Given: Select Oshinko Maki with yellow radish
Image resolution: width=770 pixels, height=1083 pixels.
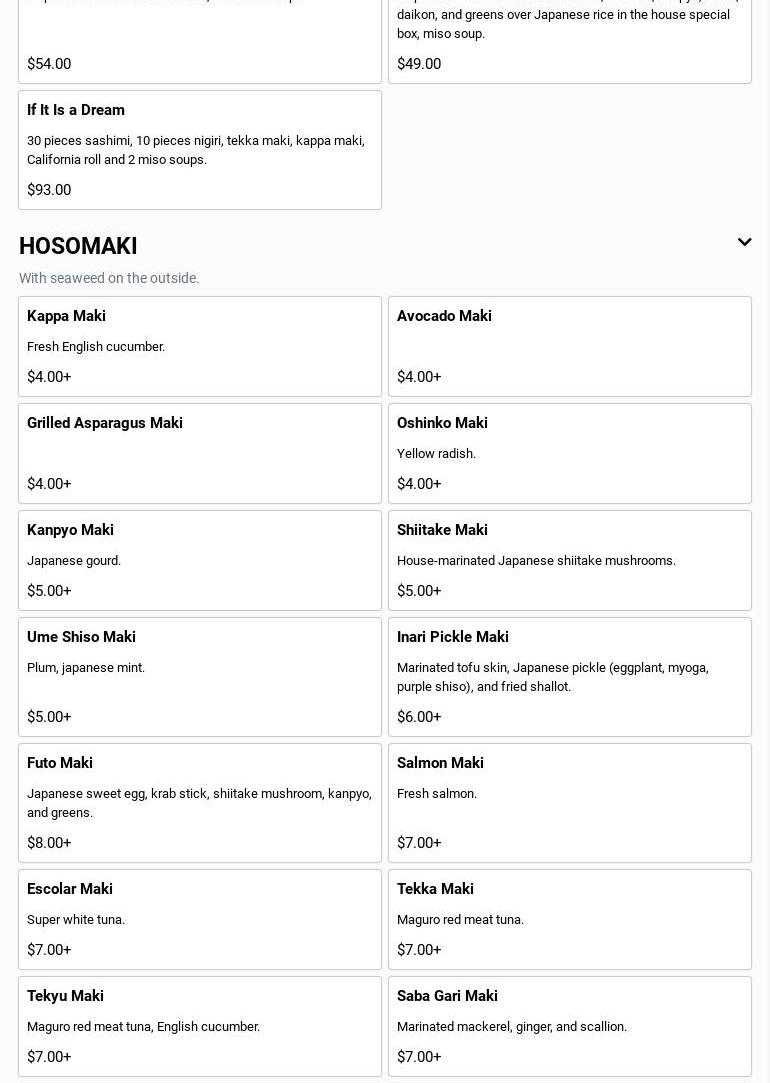Looking at the screenshot, I should click(569, 453).
